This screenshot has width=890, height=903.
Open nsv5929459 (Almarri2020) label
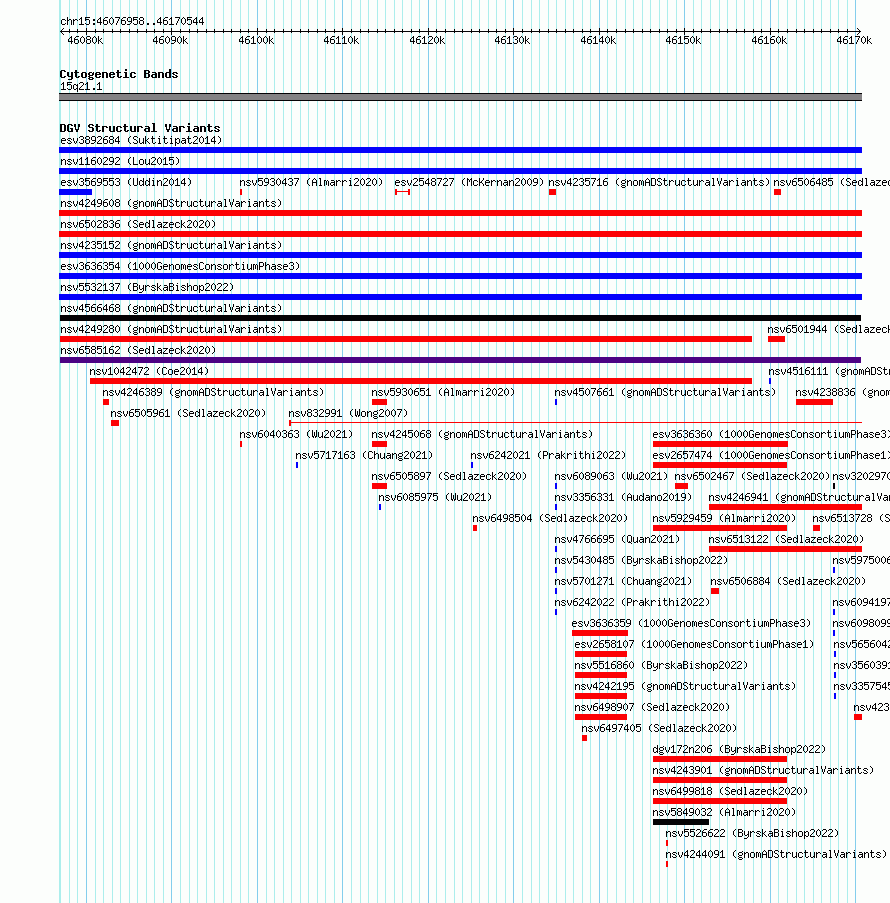click(724, 519)
